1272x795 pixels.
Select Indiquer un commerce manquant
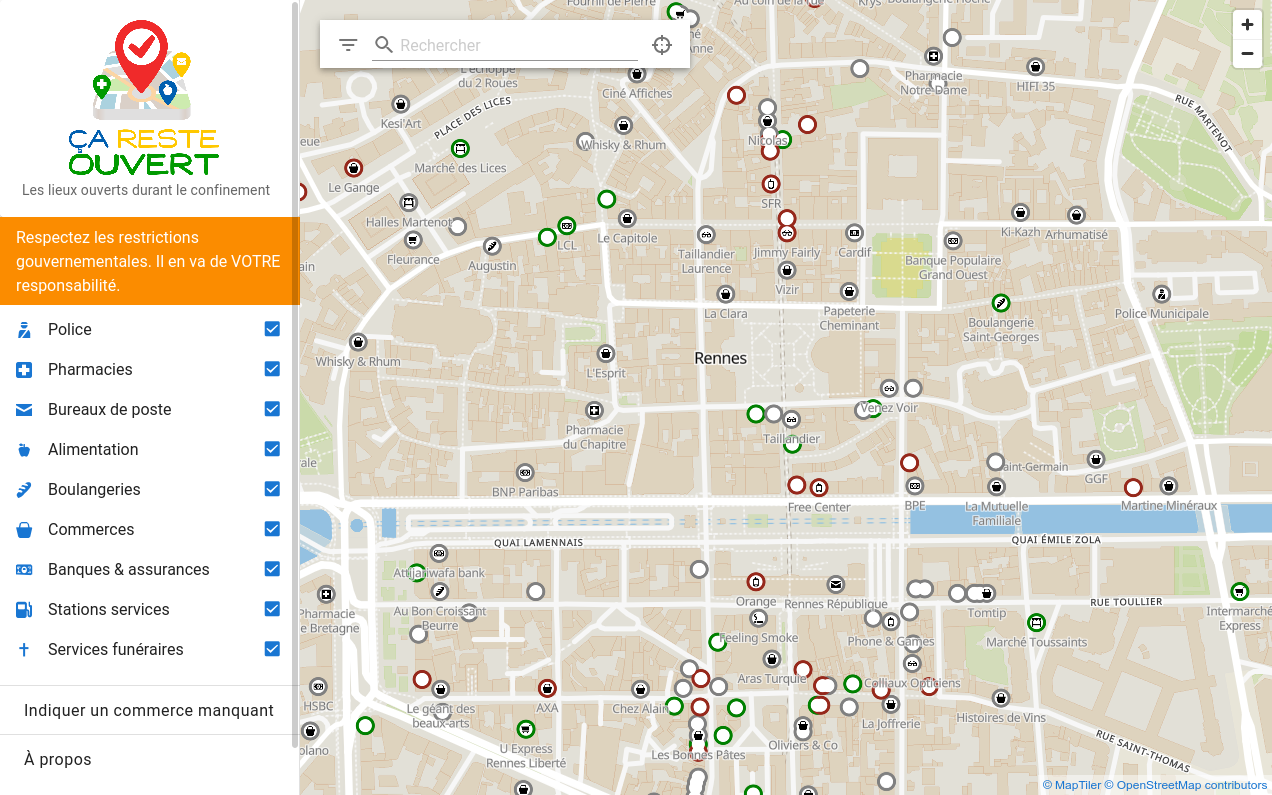pyautogui.click(x=149, y=710)
